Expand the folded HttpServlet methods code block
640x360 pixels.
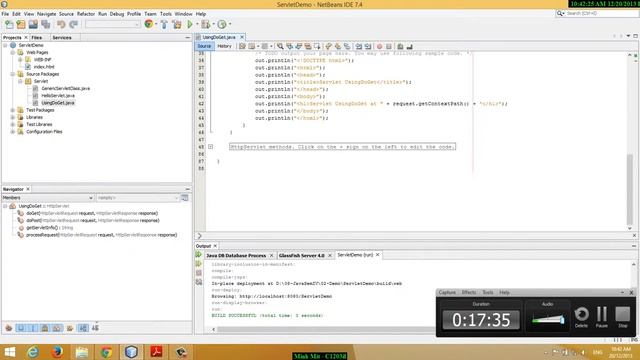tap(211, 147)
